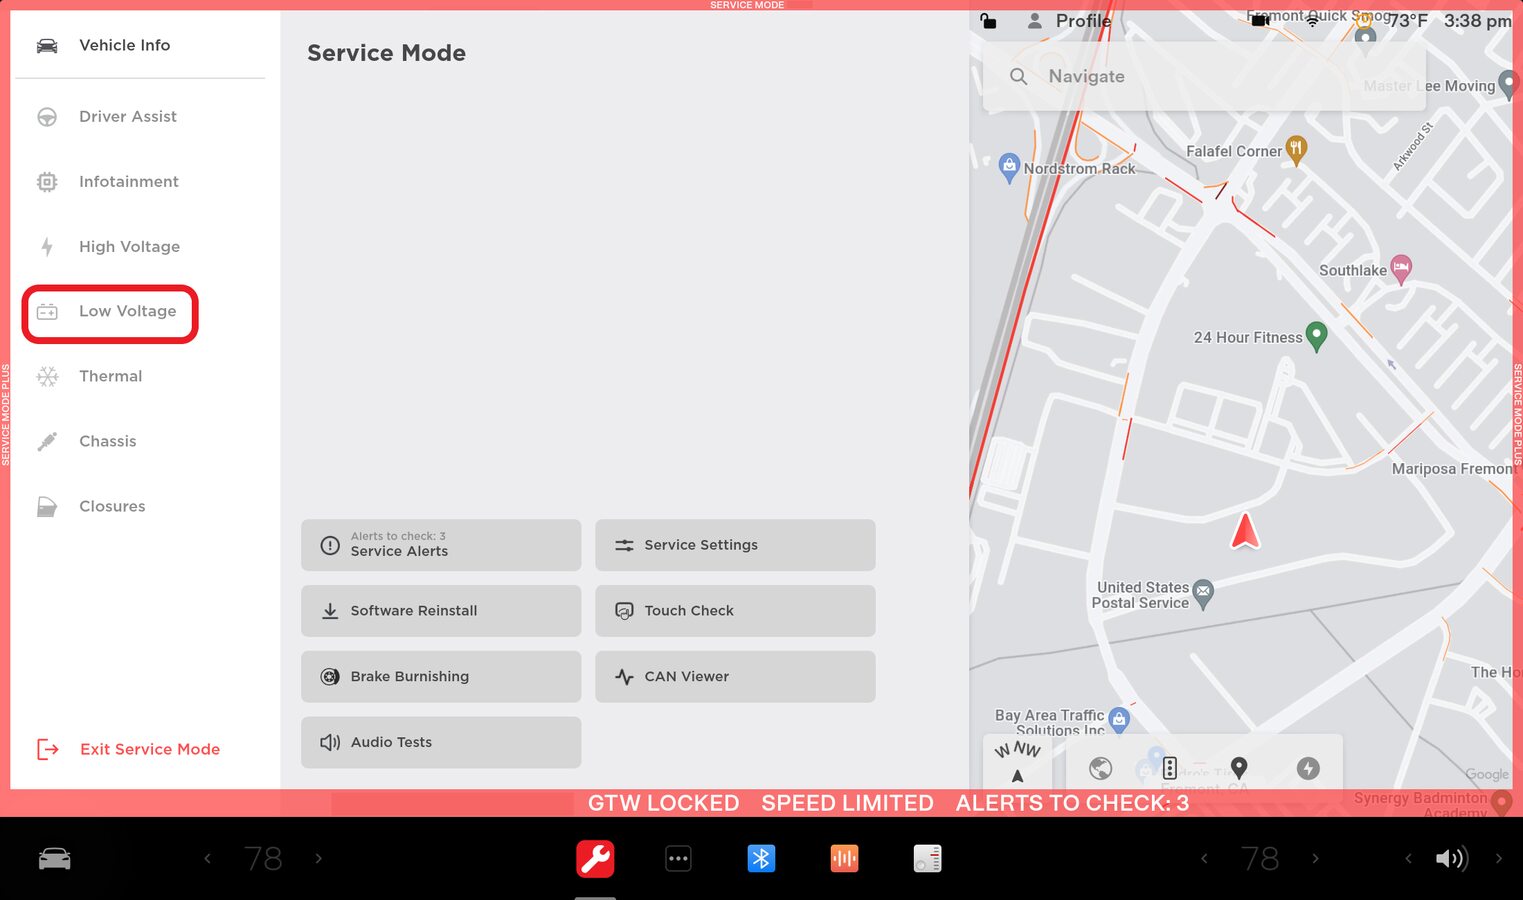Open the Profile dropdown
This screenshot has width=1523, height=900.
coord(1070,21)
